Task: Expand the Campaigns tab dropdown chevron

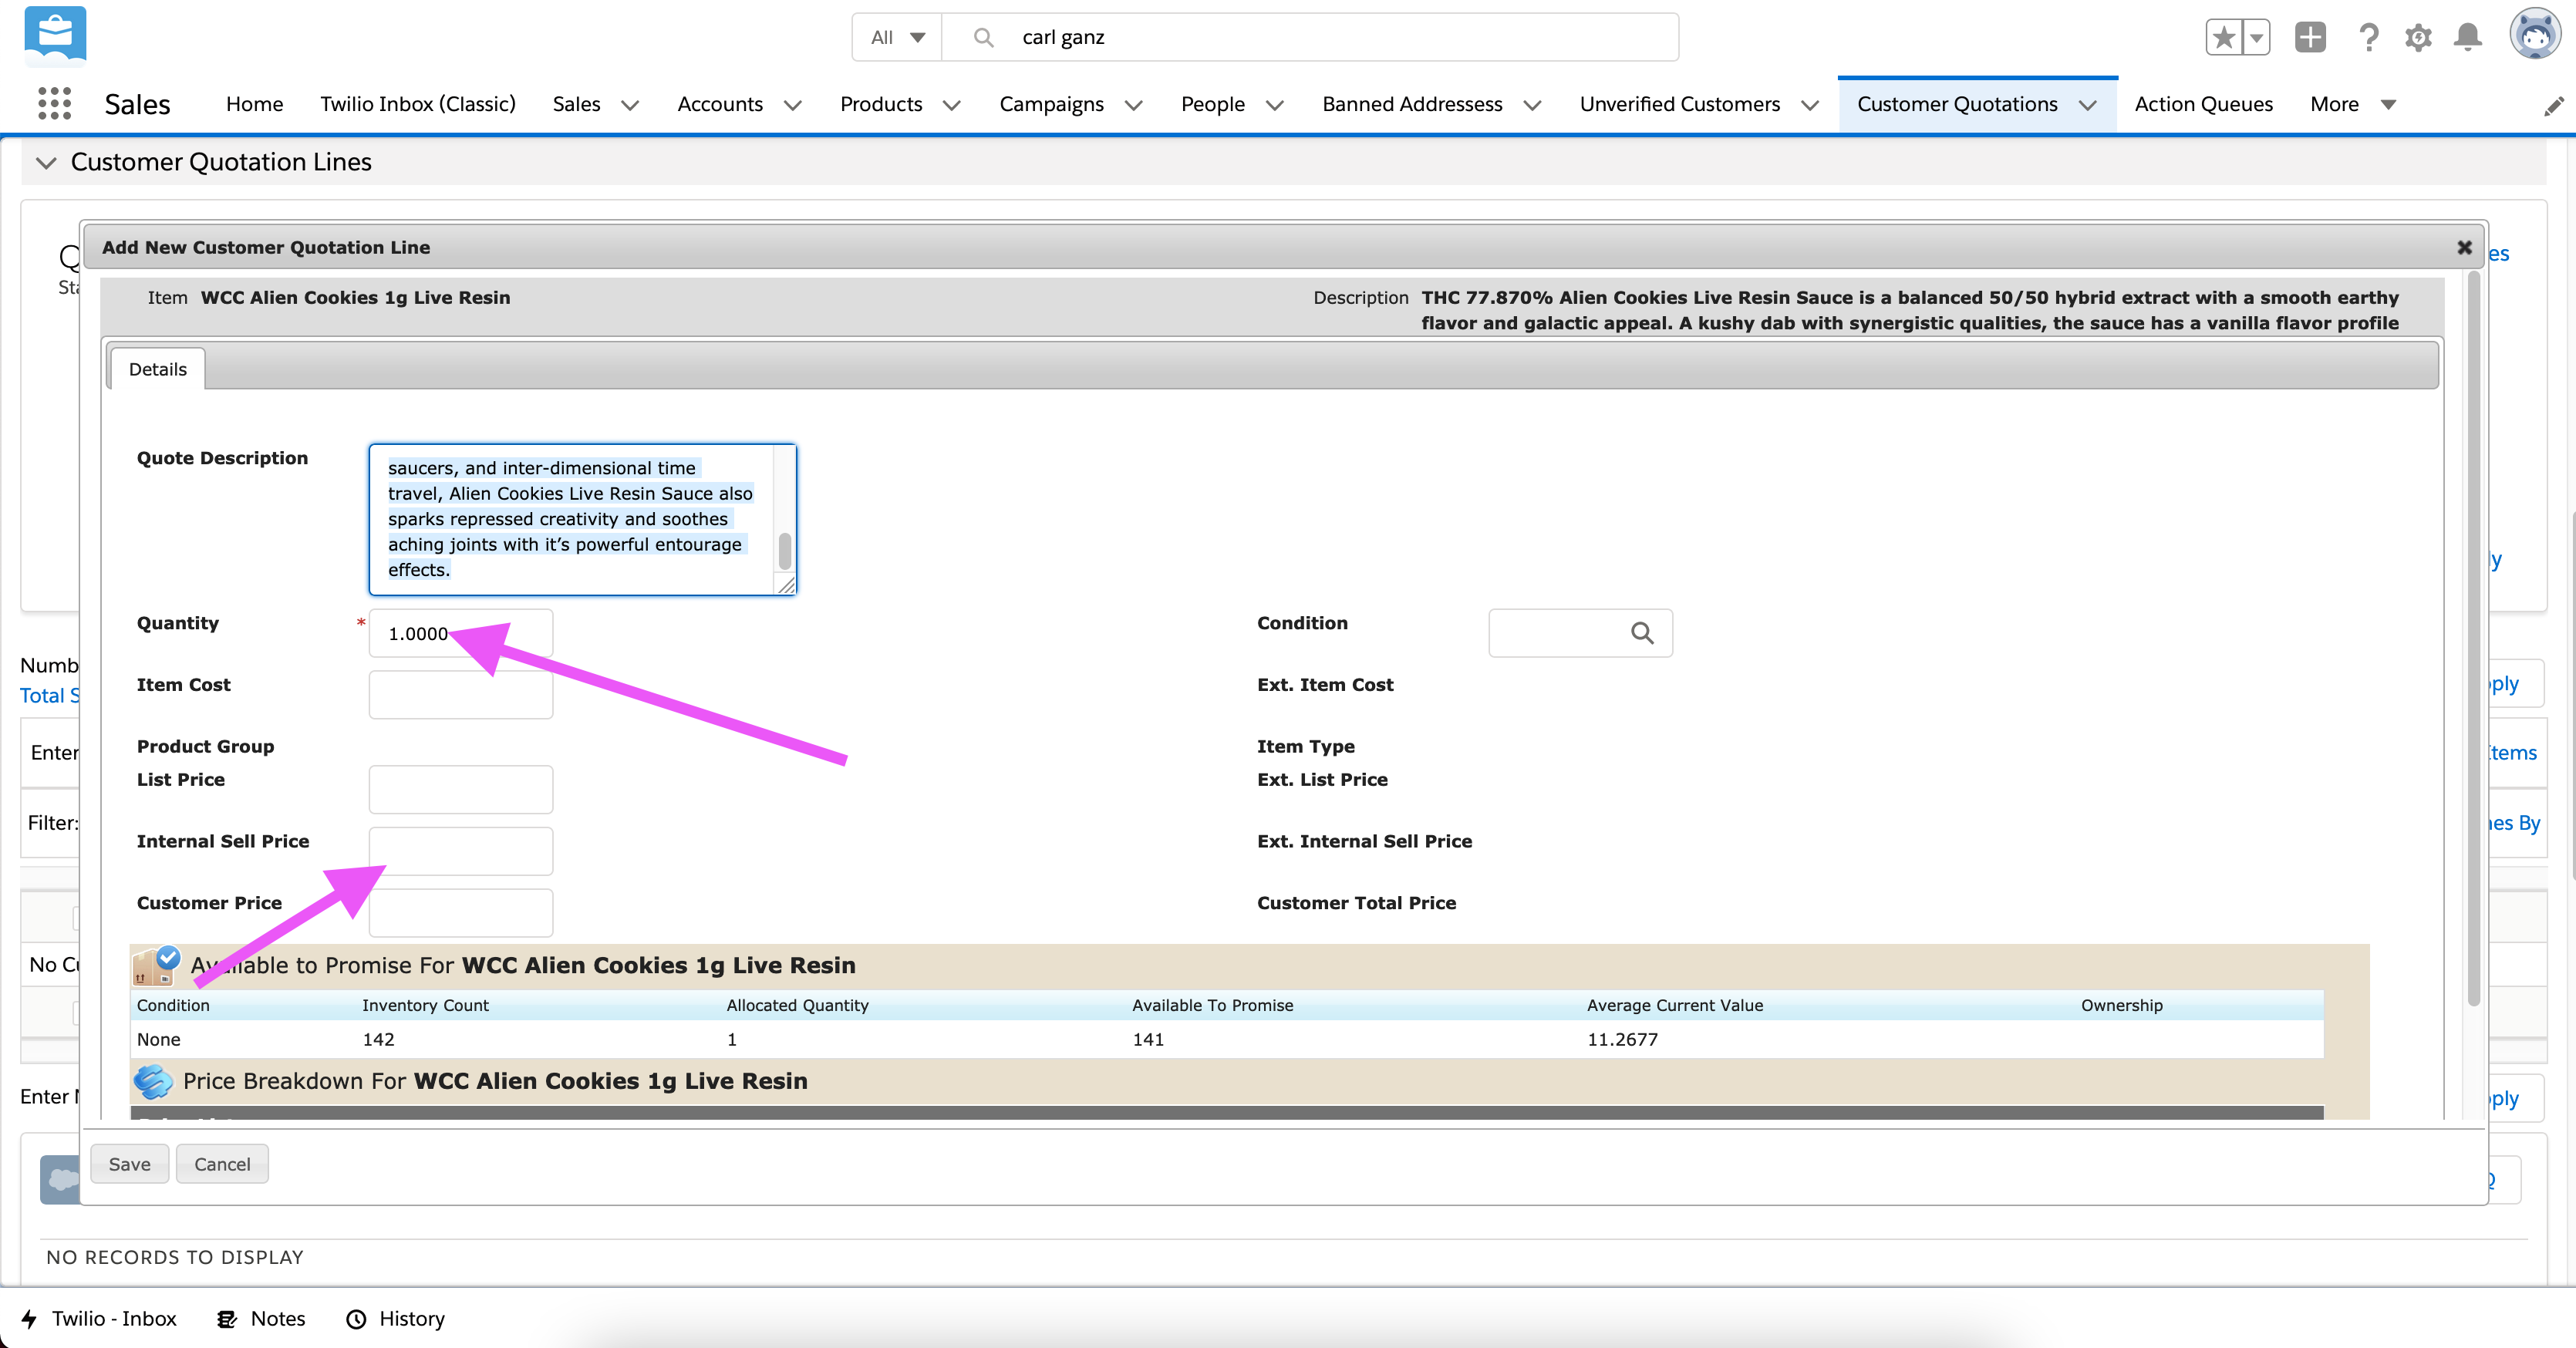Action: [1133, 105]
